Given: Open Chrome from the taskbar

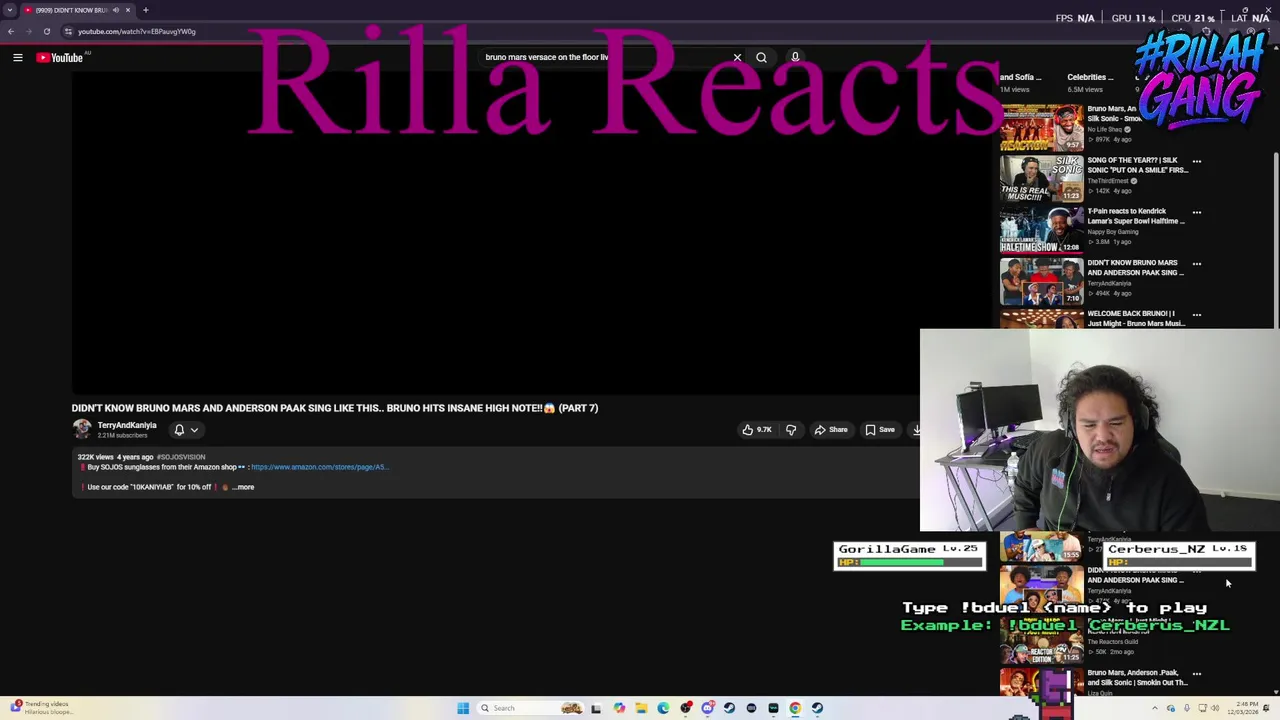Looking at the screenshot, I should [x=795, y=708].
